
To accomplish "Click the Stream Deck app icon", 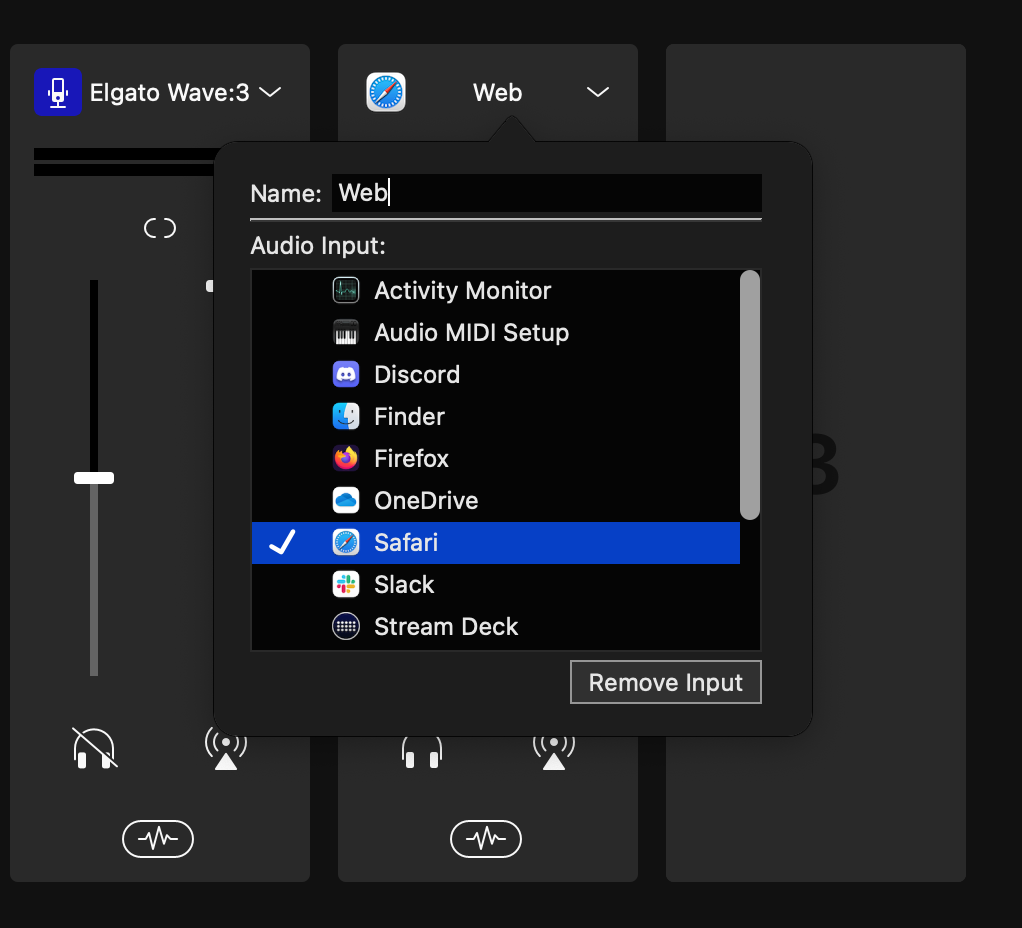I will coord(346,627).
